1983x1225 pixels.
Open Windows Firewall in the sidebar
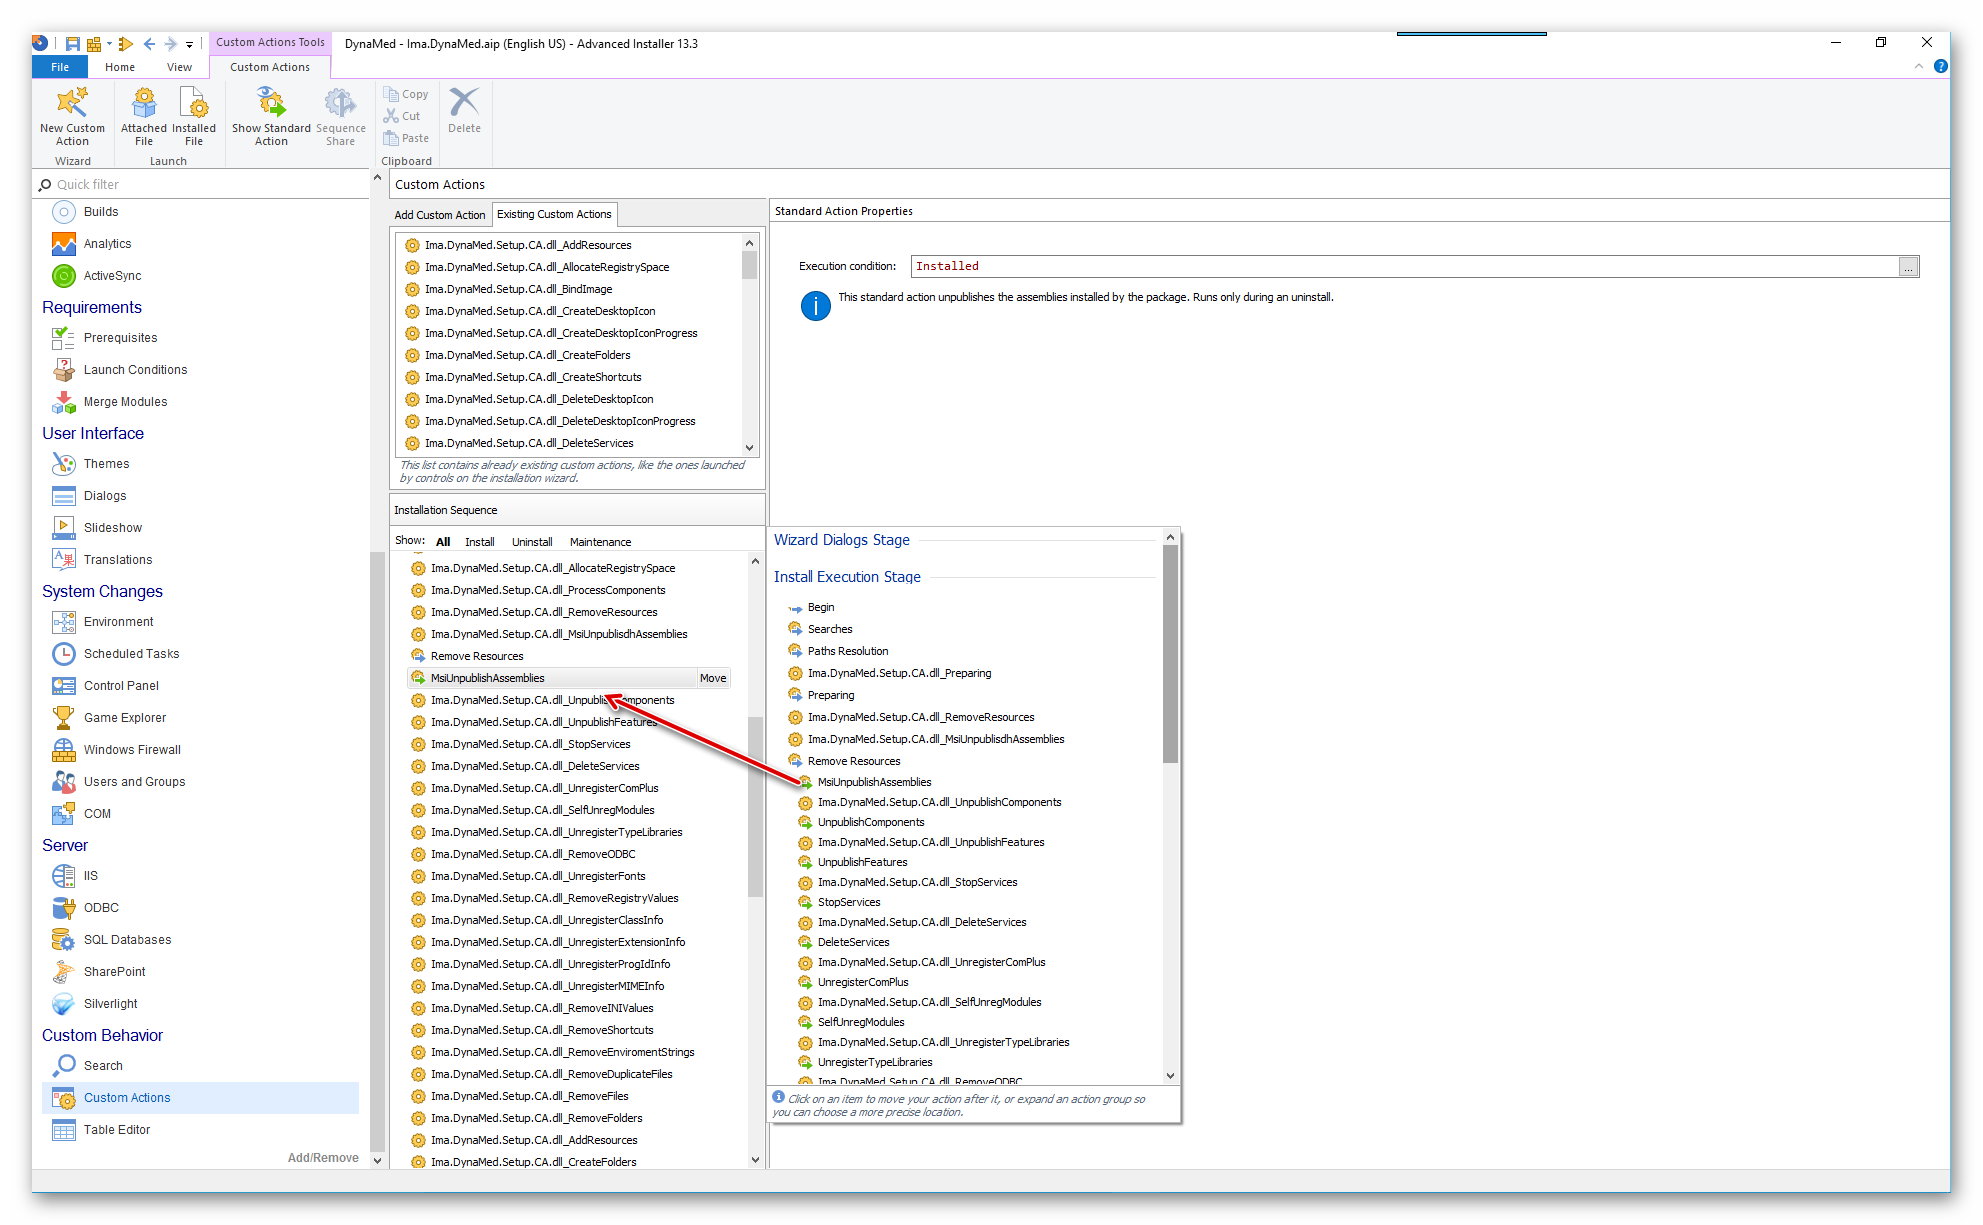pyautogui.click(x=132, y=750)
